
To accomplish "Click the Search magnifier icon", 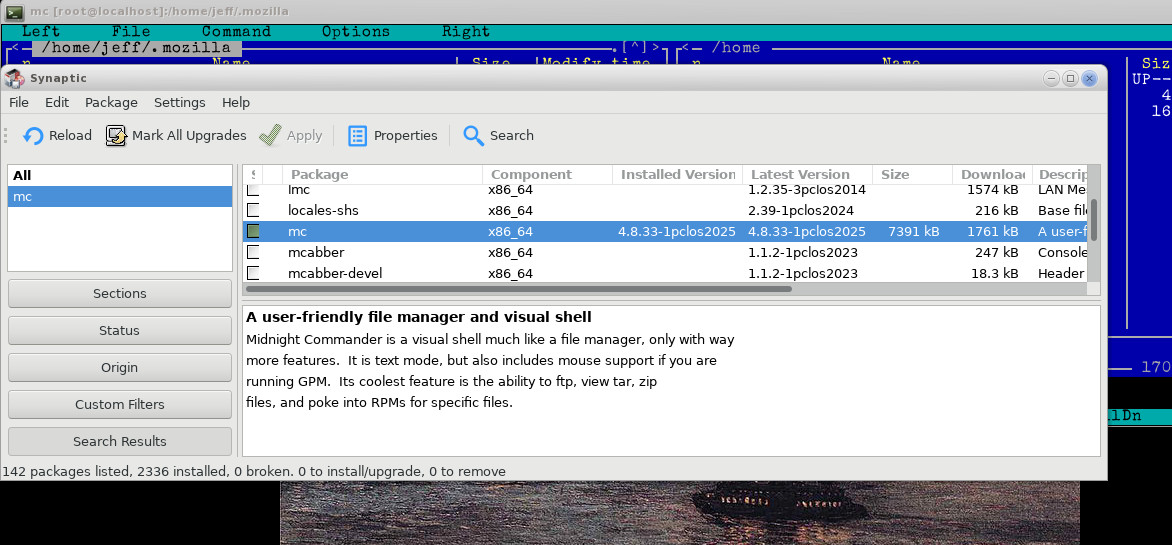I will pyautogui.click(x=473, y=135).
